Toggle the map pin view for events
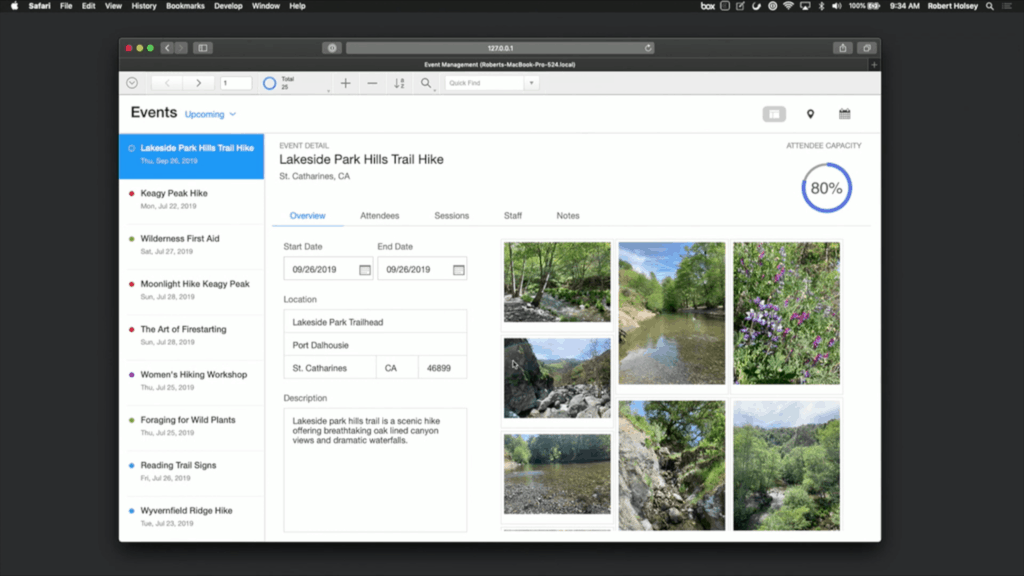The width and height of the screenshot is (1024, 576). pyautogui.click(x=811, y=114)
